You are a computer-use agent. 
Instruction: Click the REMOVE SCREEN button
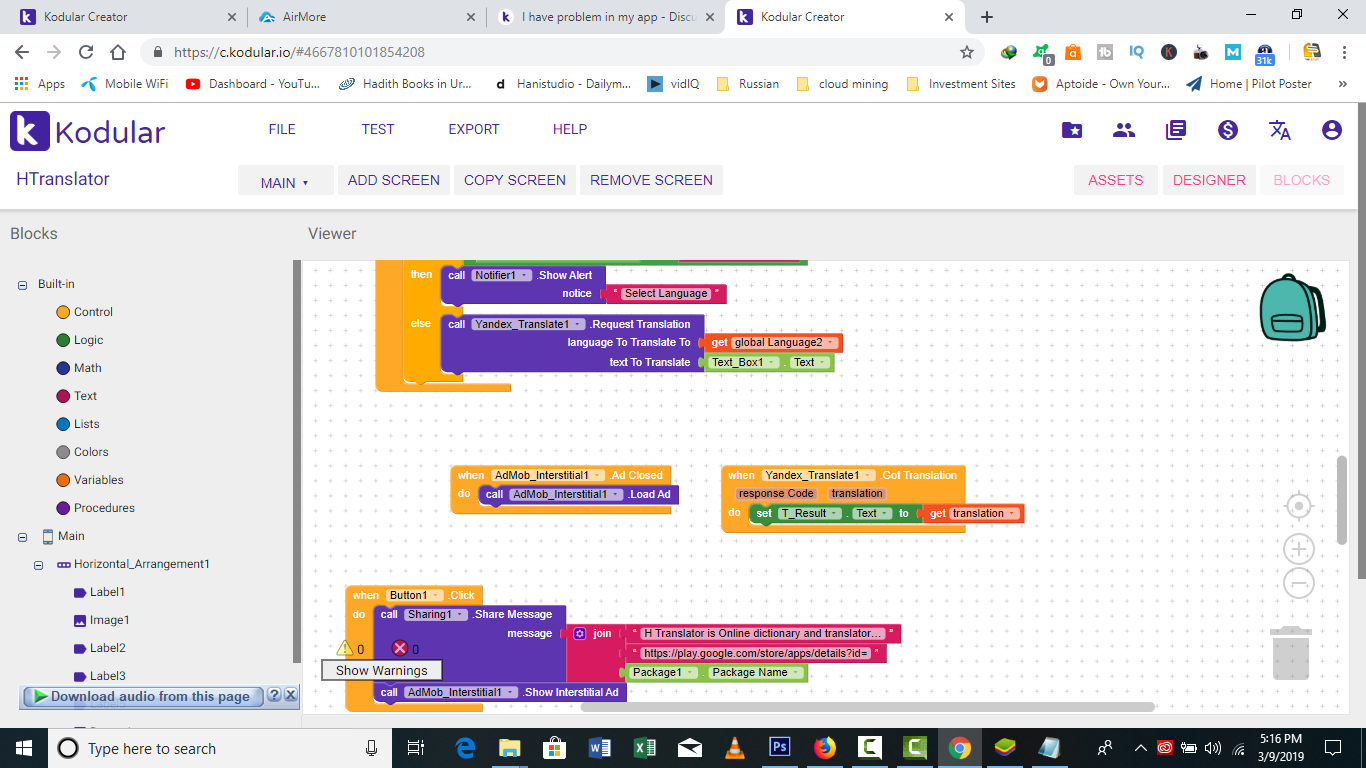tap(651, 180)
